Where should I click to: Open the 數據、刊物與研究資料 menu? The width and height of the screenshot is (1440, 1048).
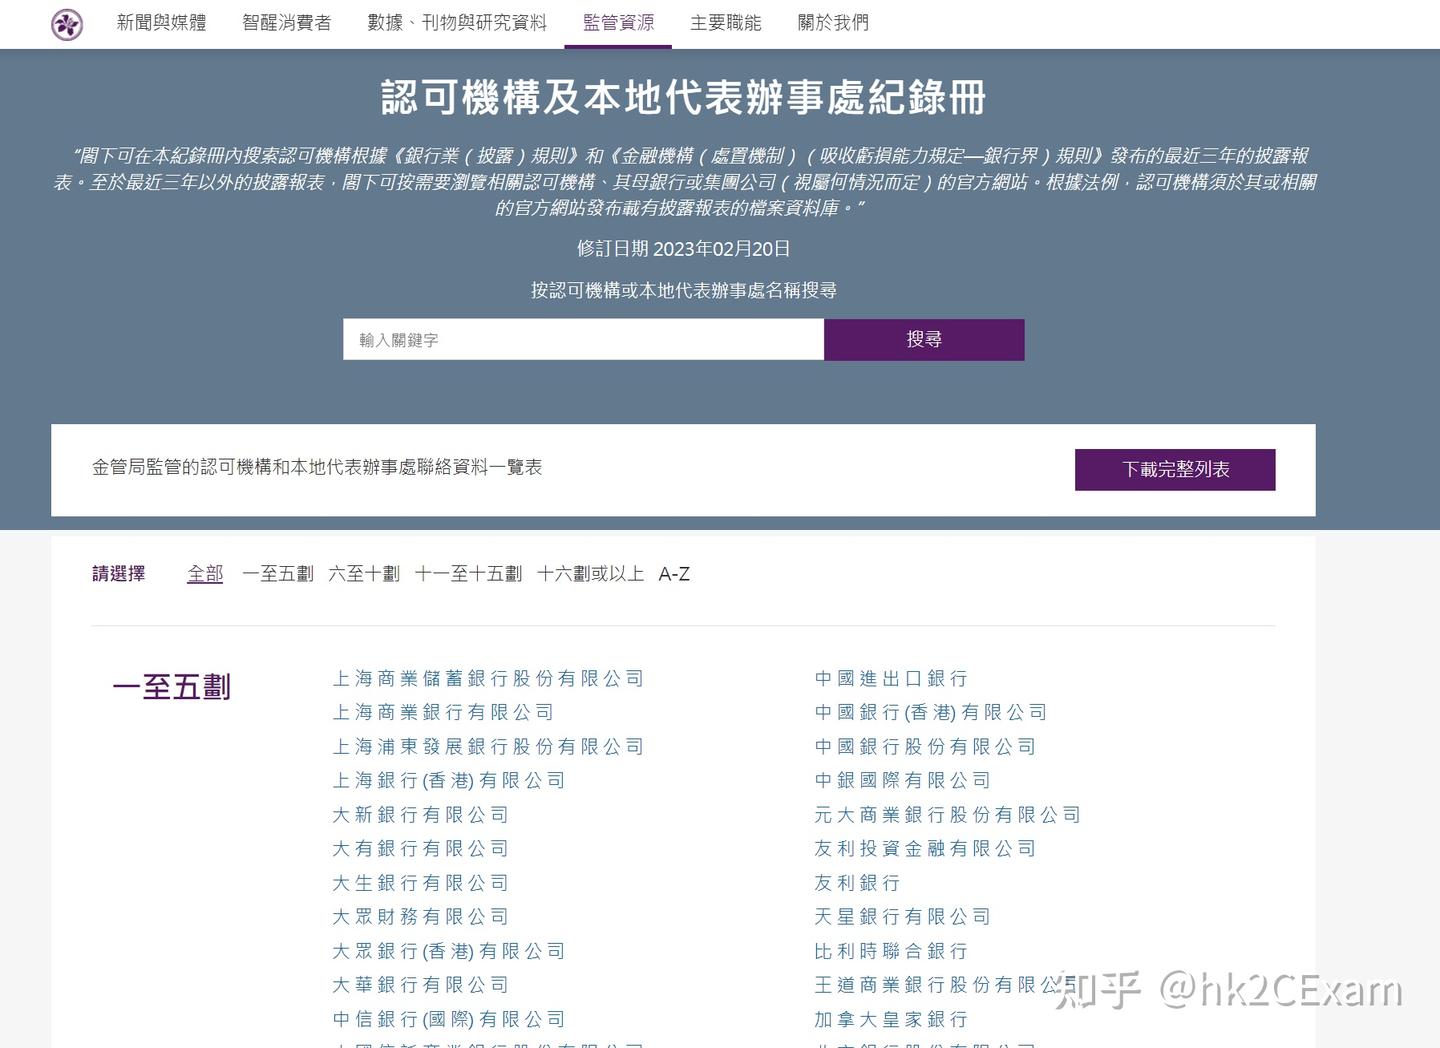[x=458, y=23]
